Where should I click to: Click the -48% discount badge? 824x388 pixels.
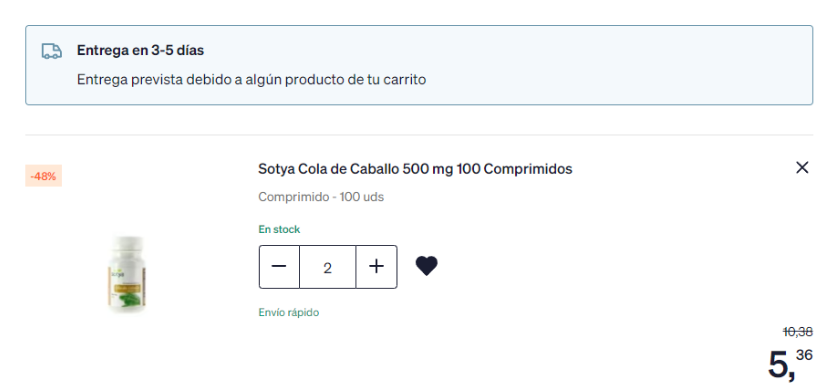(44, 176)
